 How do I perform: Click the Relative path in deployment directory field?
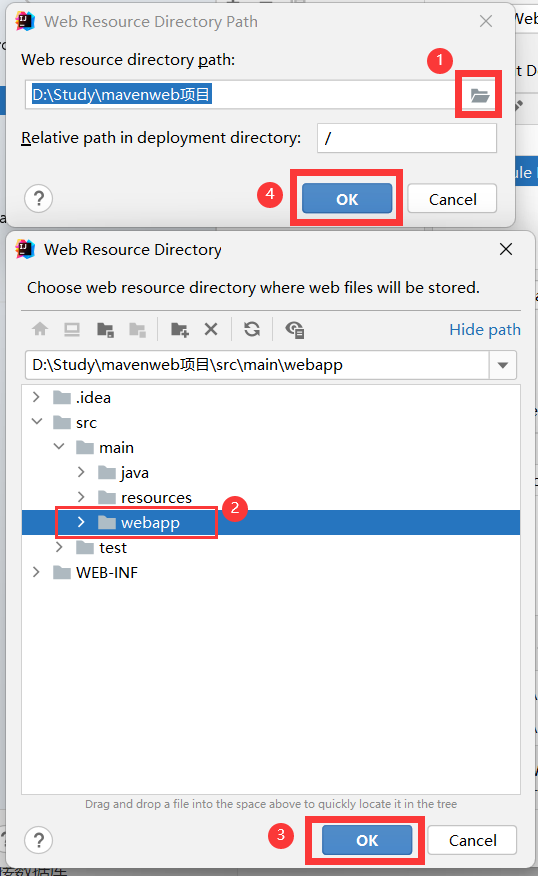click(x=407, y=138)
